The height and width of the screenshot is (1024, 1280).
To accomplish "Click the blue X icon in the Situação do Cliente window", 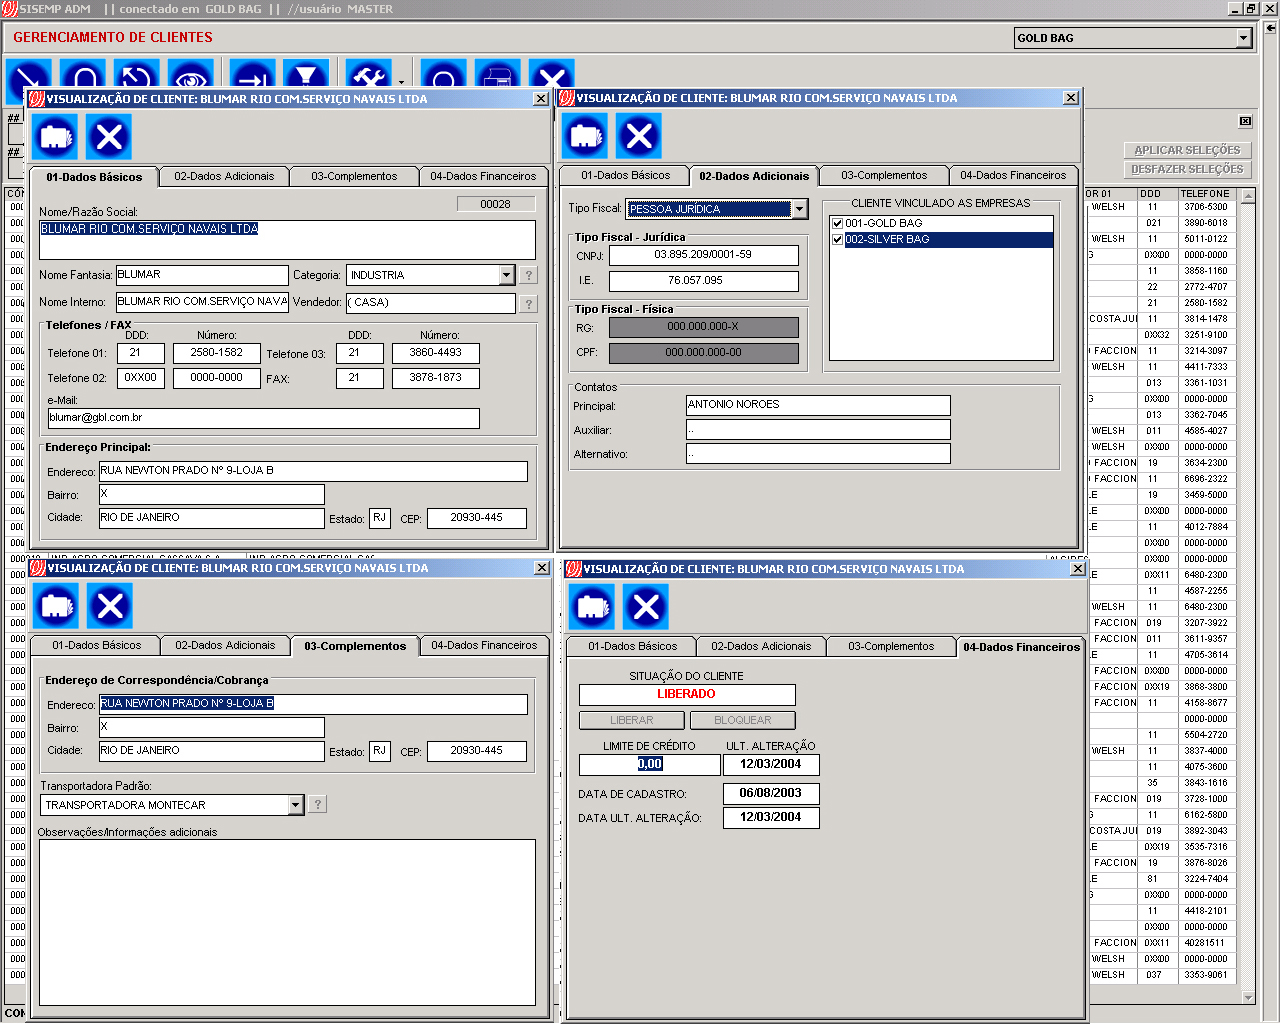I will 646,606.
